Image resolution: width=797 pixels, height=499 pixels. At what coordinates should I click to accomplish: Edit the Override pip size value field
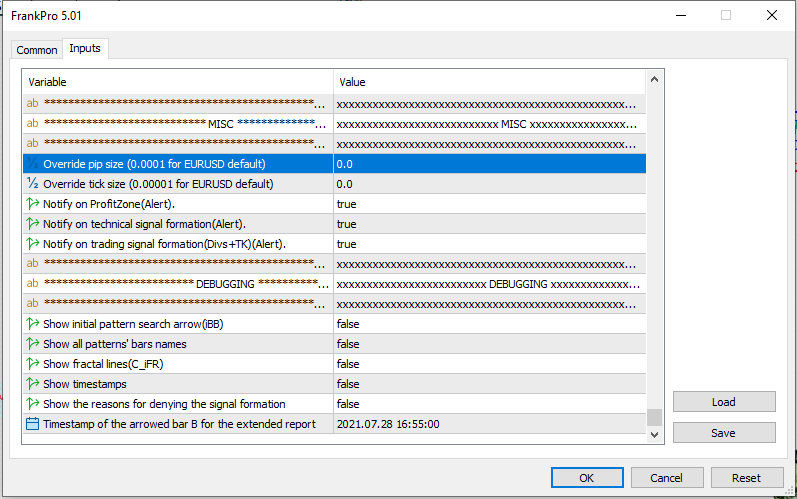coord(488,164)
